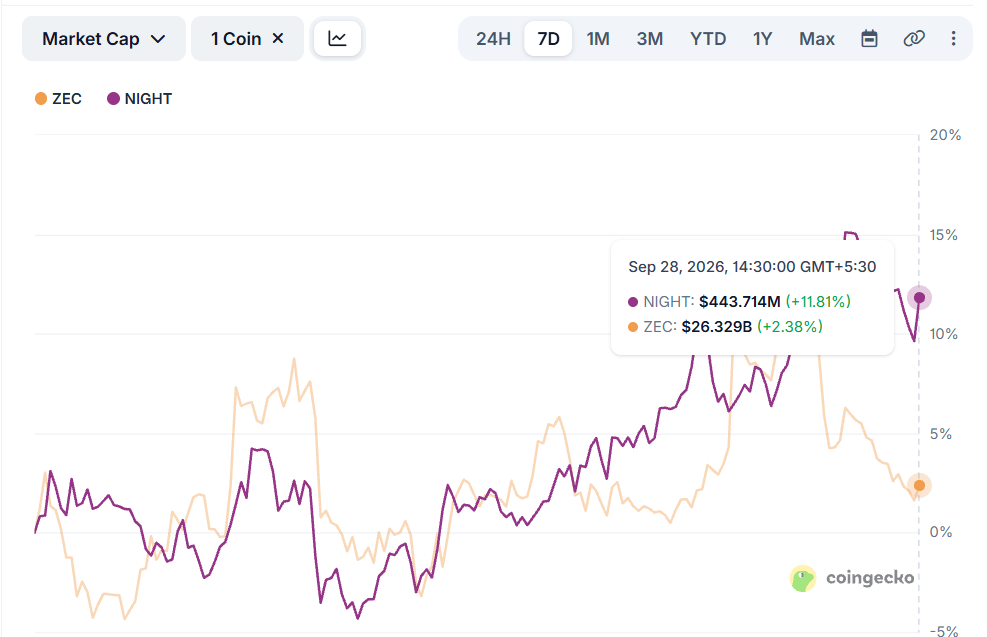The width and height of the screenshot is (987, 637).
Task: Click the 5% y-axis label
Action: click(941, 434)
